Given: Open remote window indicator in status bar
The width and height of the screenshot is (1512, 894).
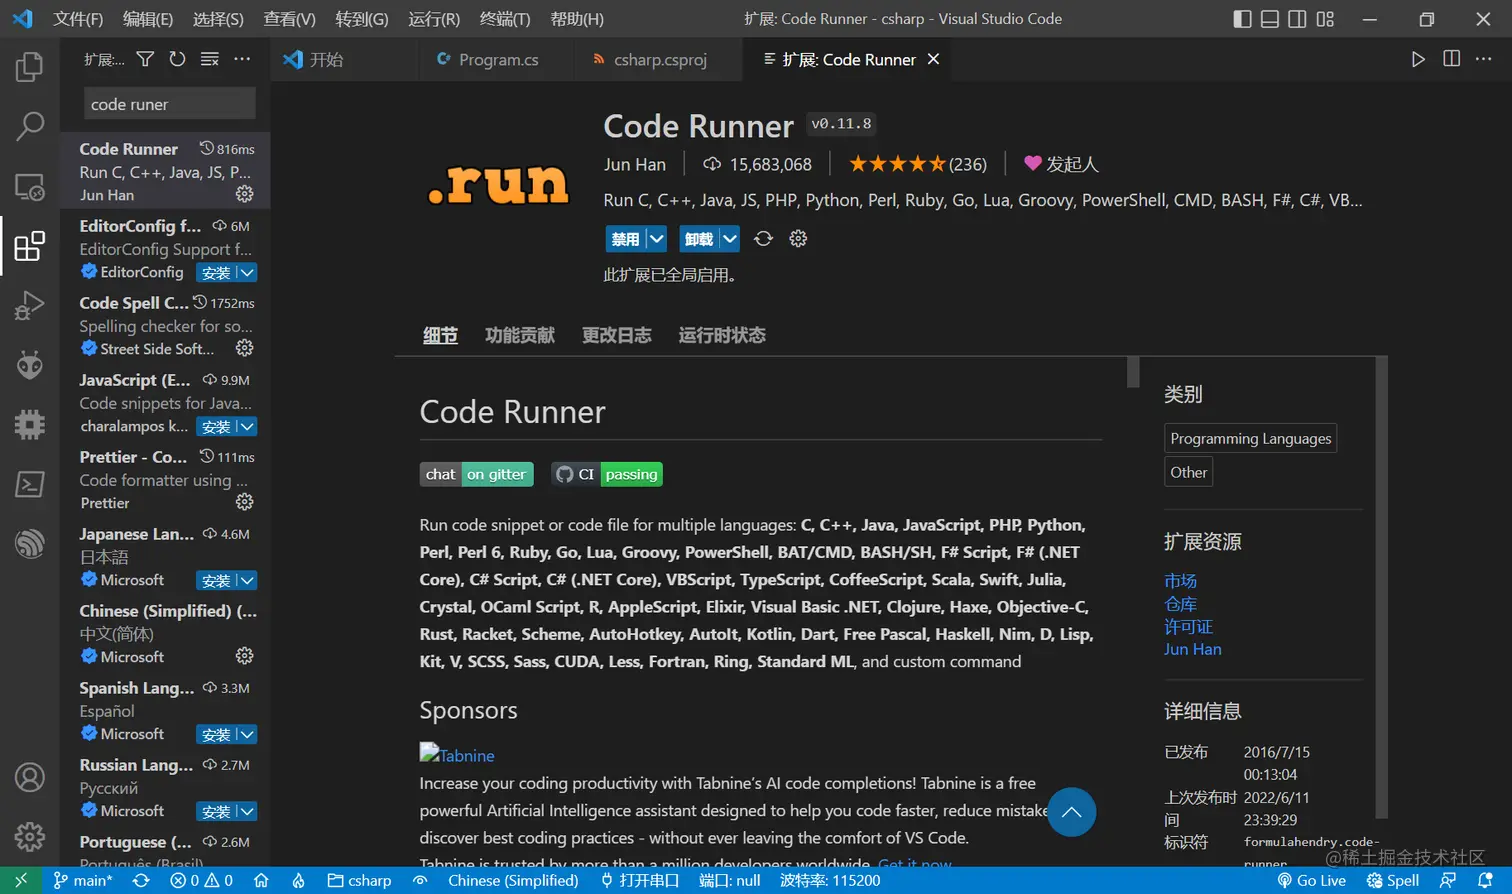Looking at the screenshot, I should tap(21, 880).
